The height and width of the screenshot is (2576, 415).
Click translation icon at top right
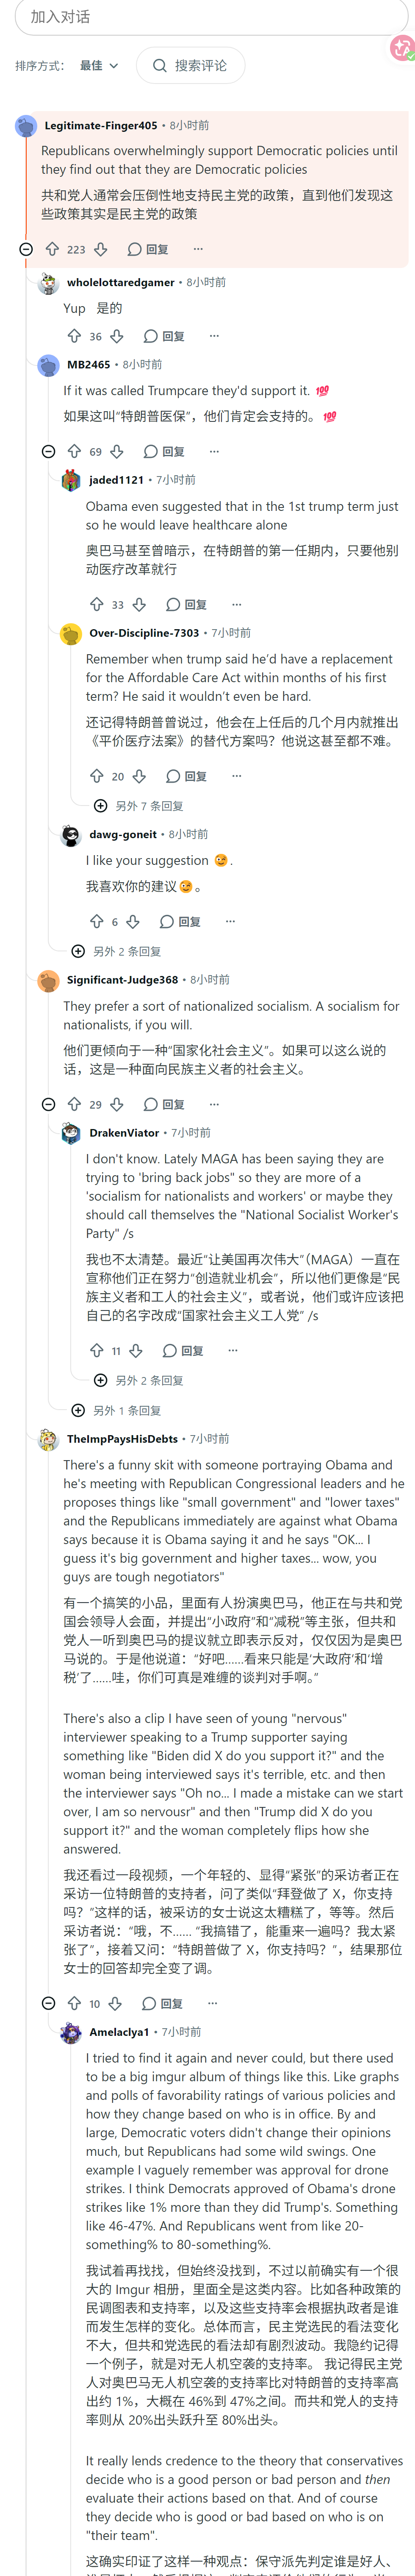pos(401,47)
